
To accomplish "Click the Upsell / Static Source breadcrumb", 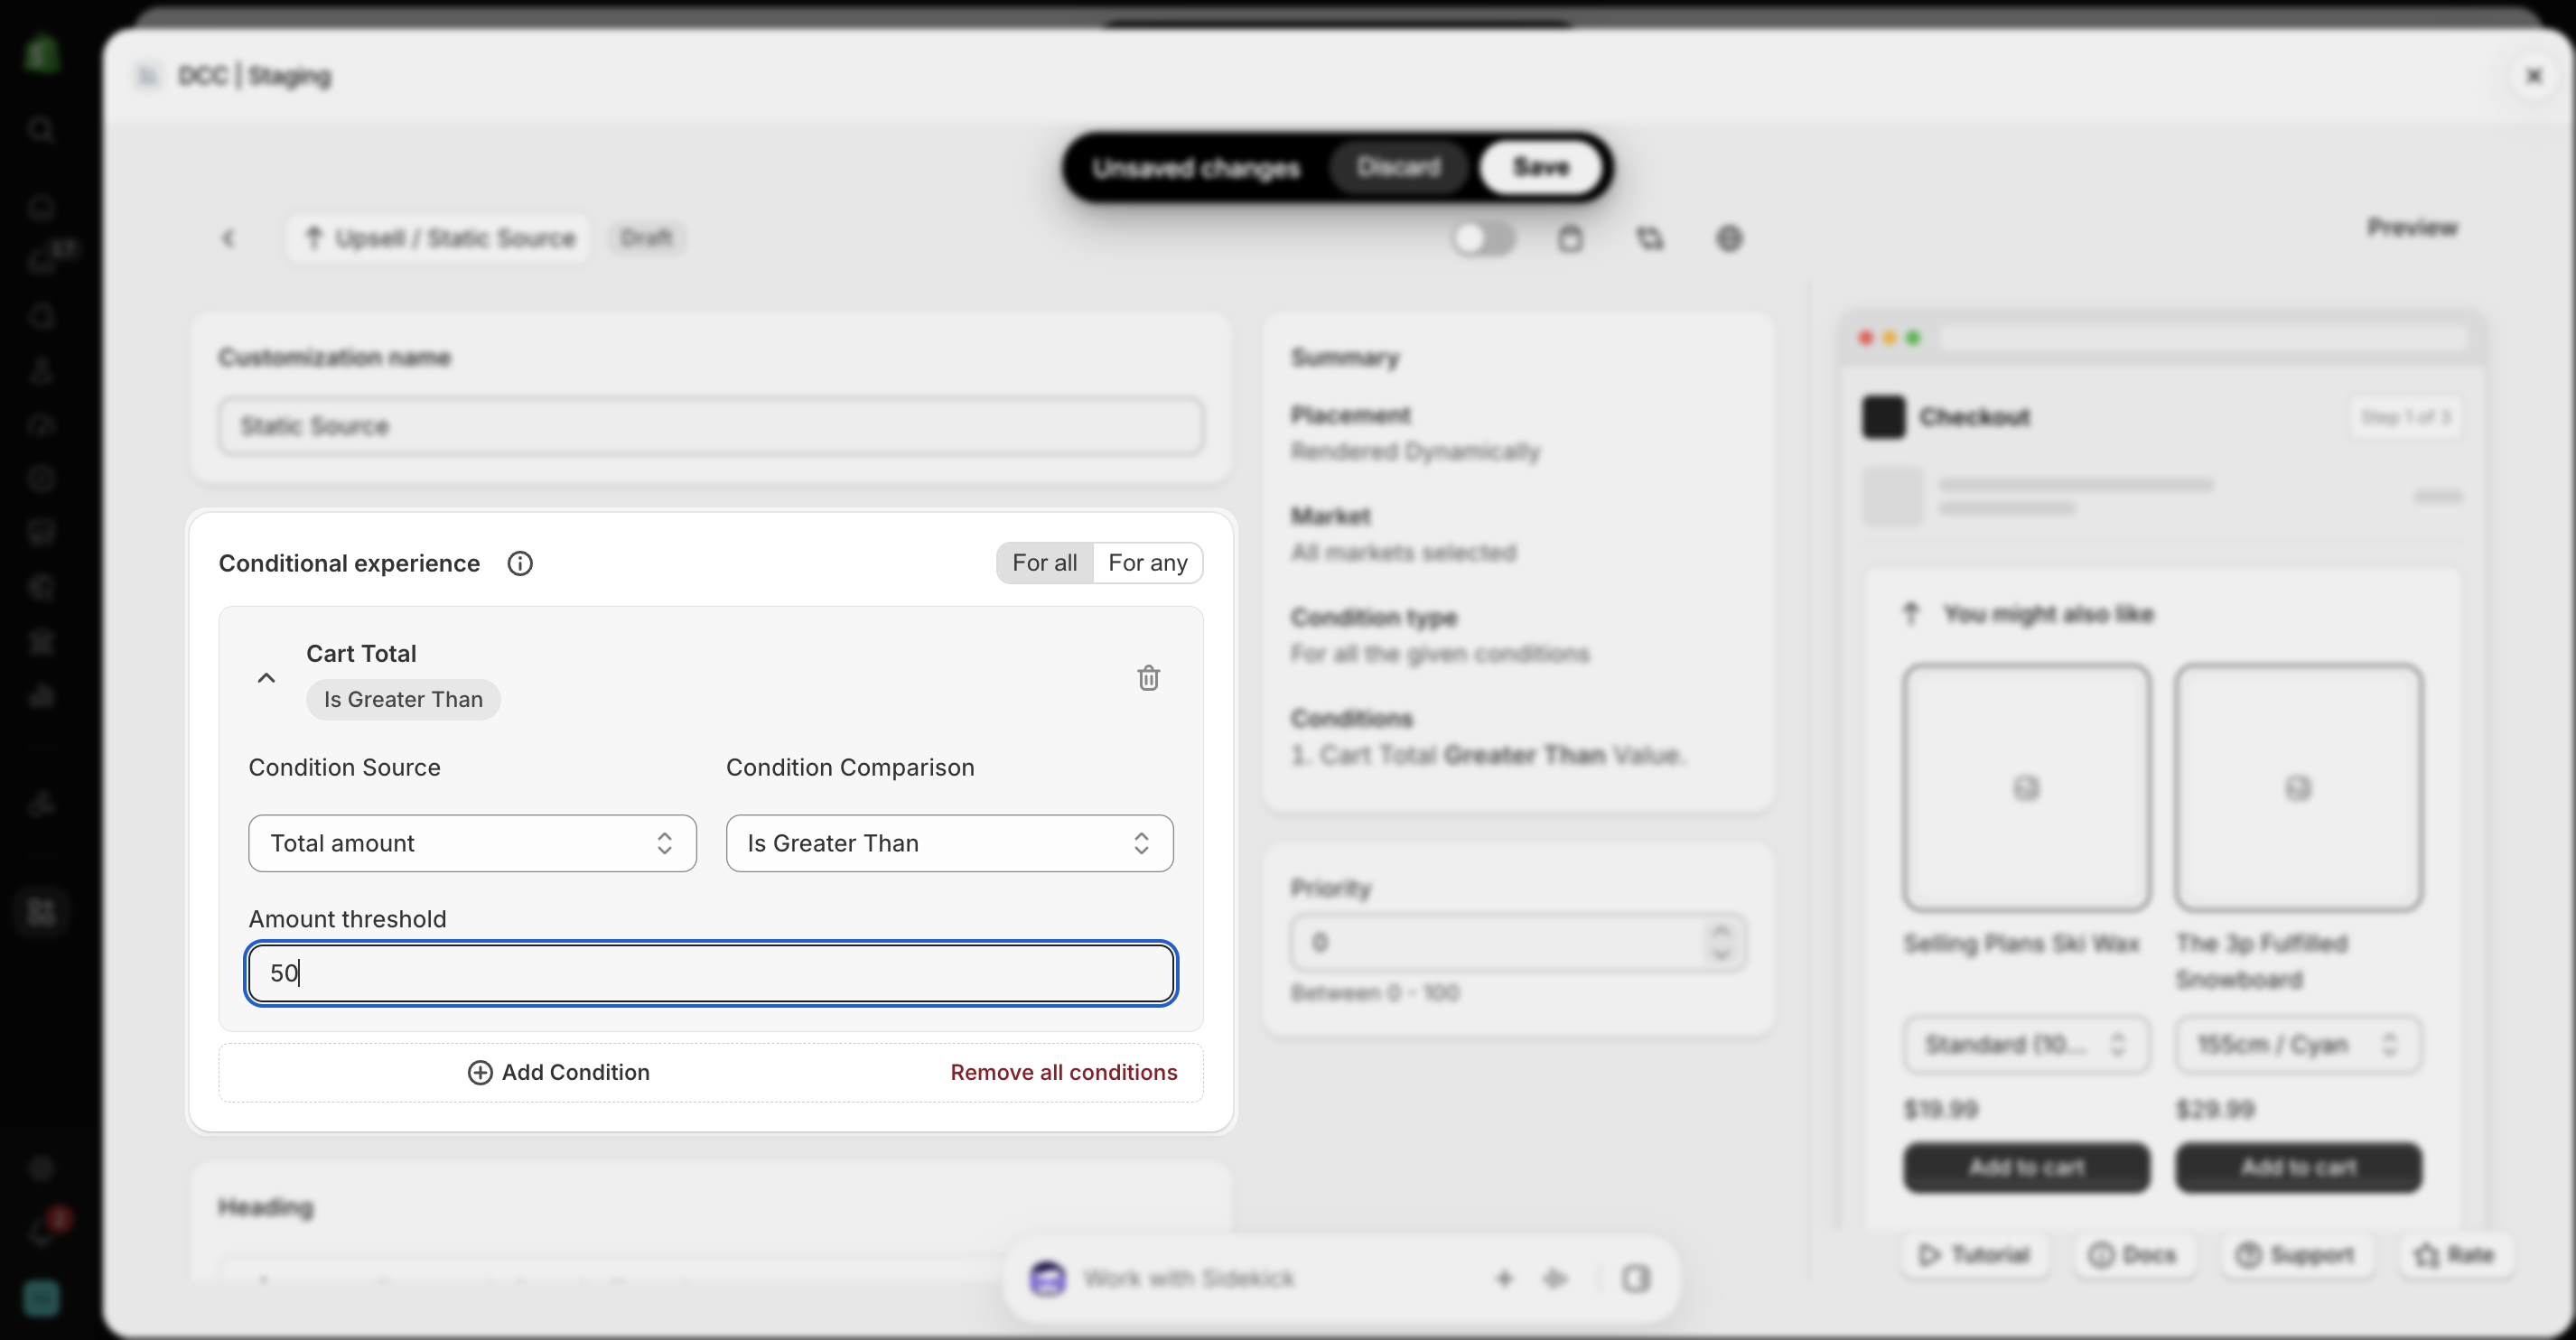I will pyautogui.click(x=439, y=238).
